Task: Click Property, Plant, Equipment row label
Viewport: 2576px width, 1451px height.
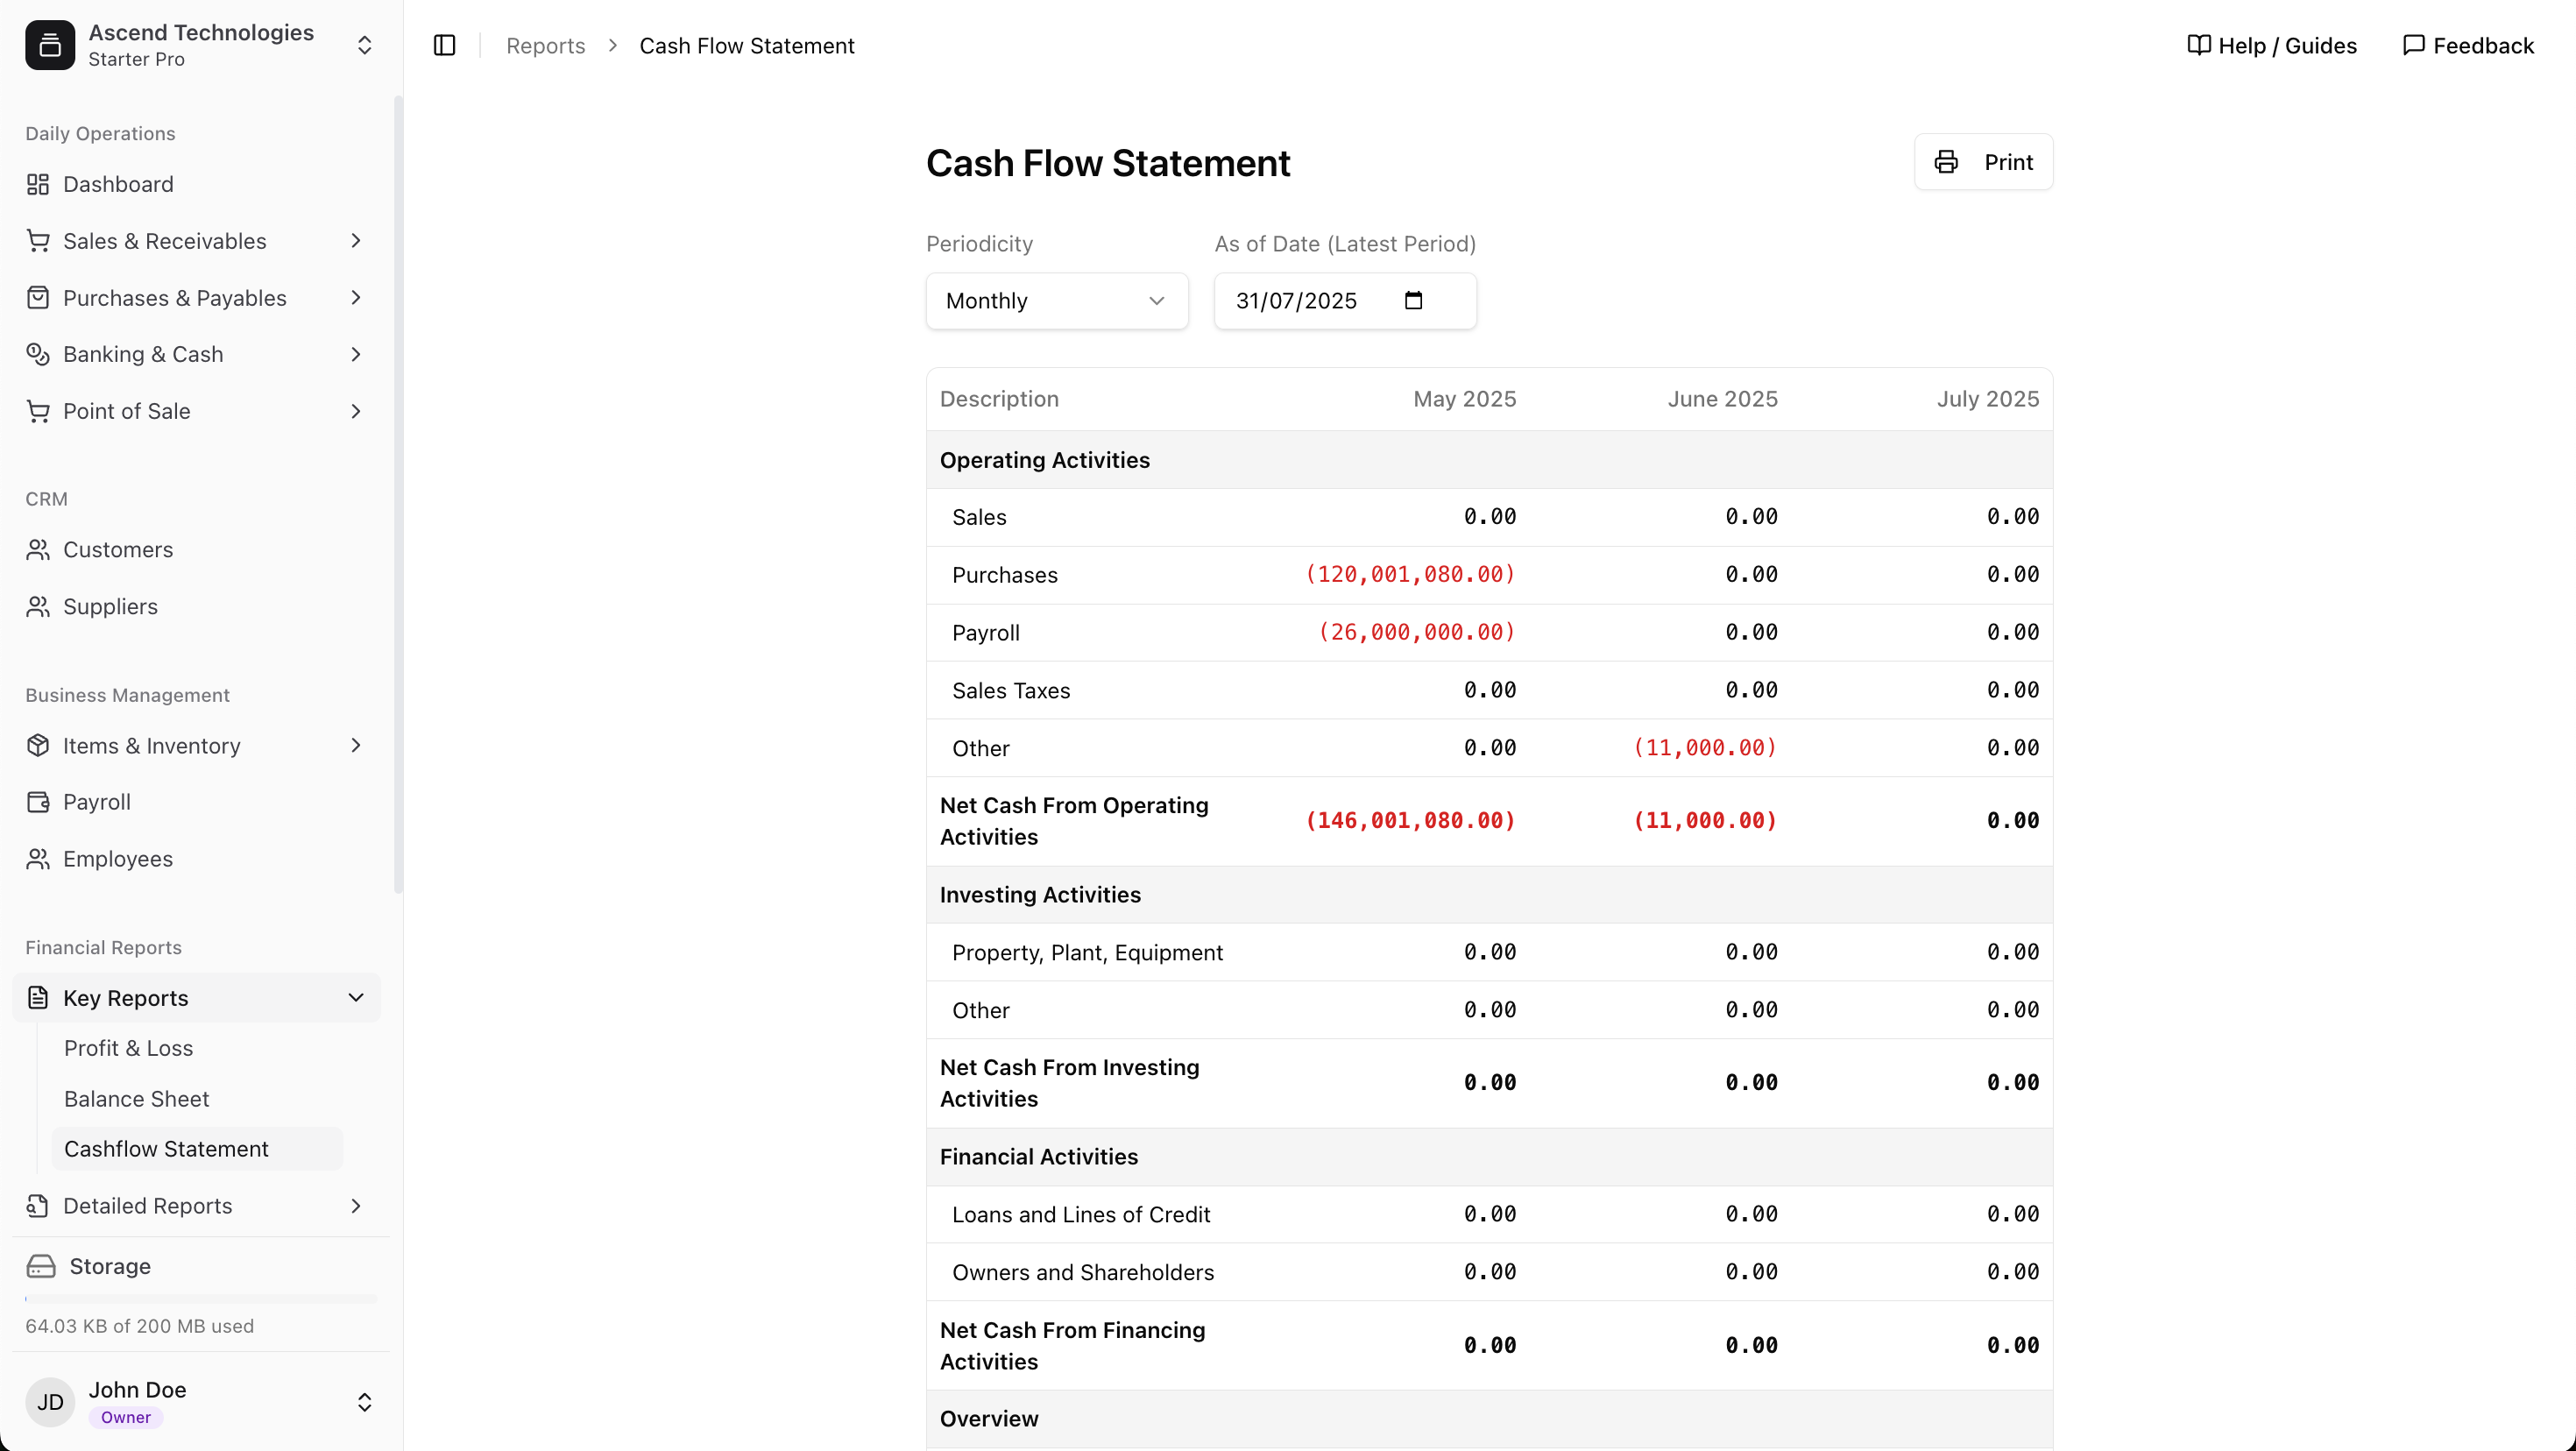Action: coord(1087,953)
